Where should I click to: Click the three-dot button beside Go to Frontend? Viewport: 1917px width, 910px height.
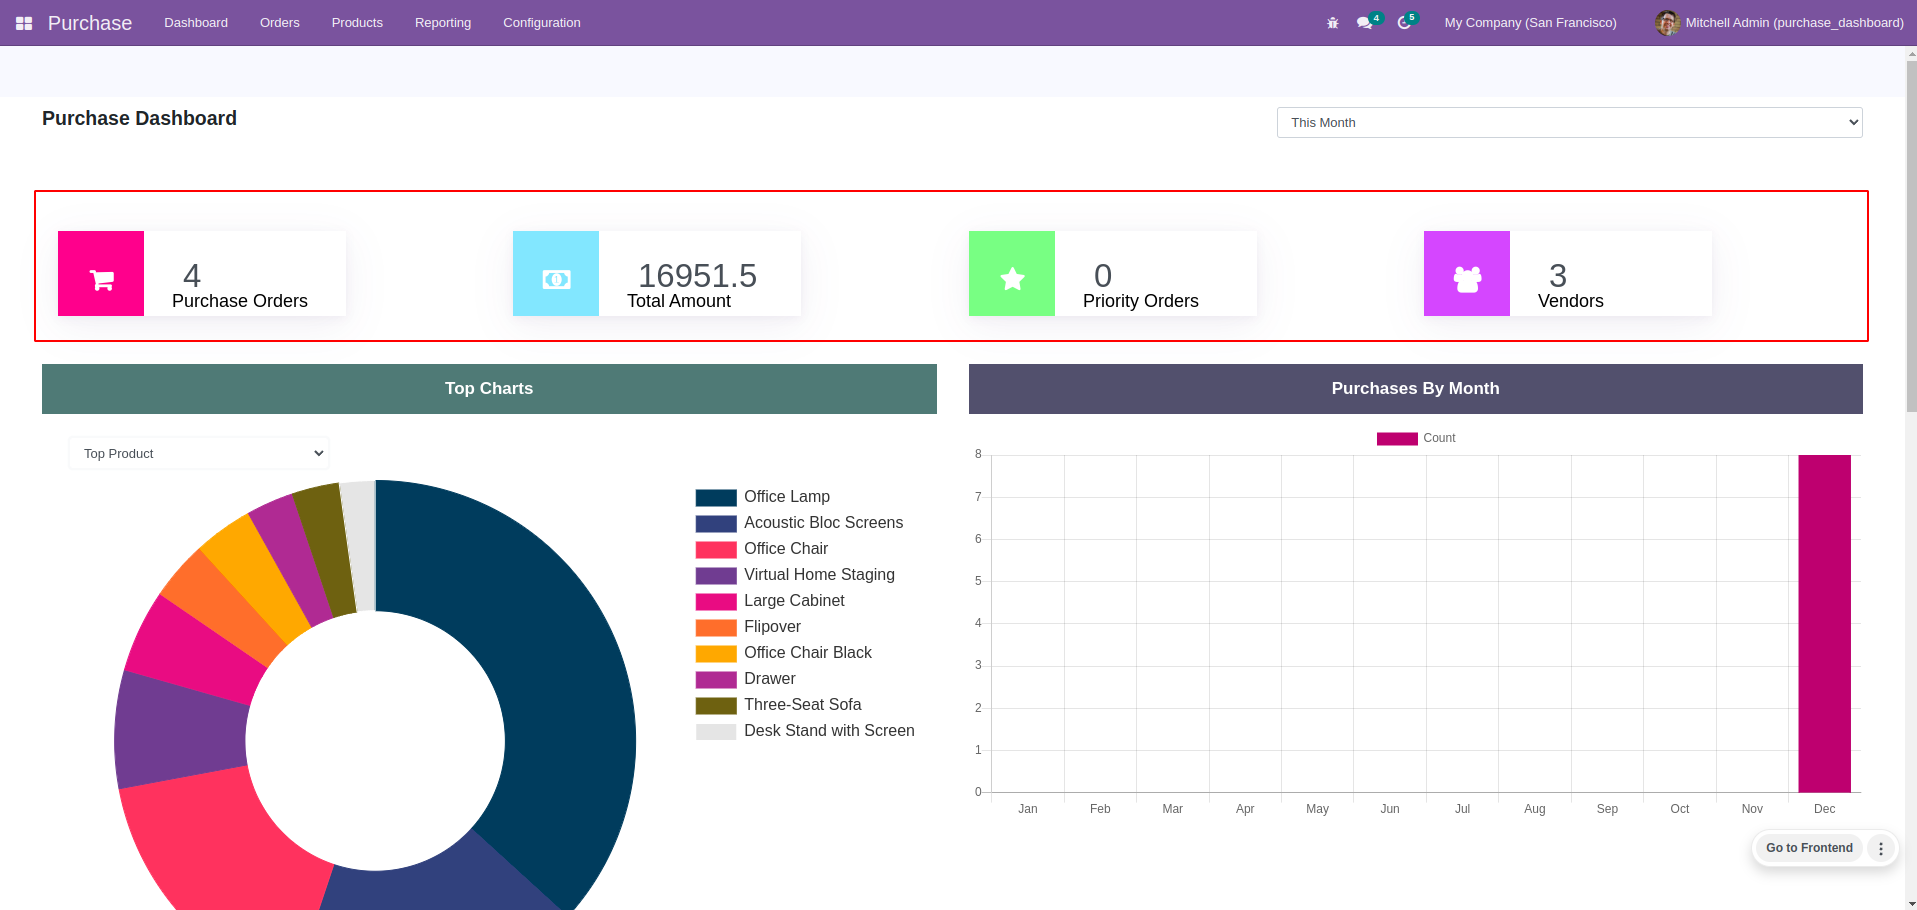point(1881,848)
